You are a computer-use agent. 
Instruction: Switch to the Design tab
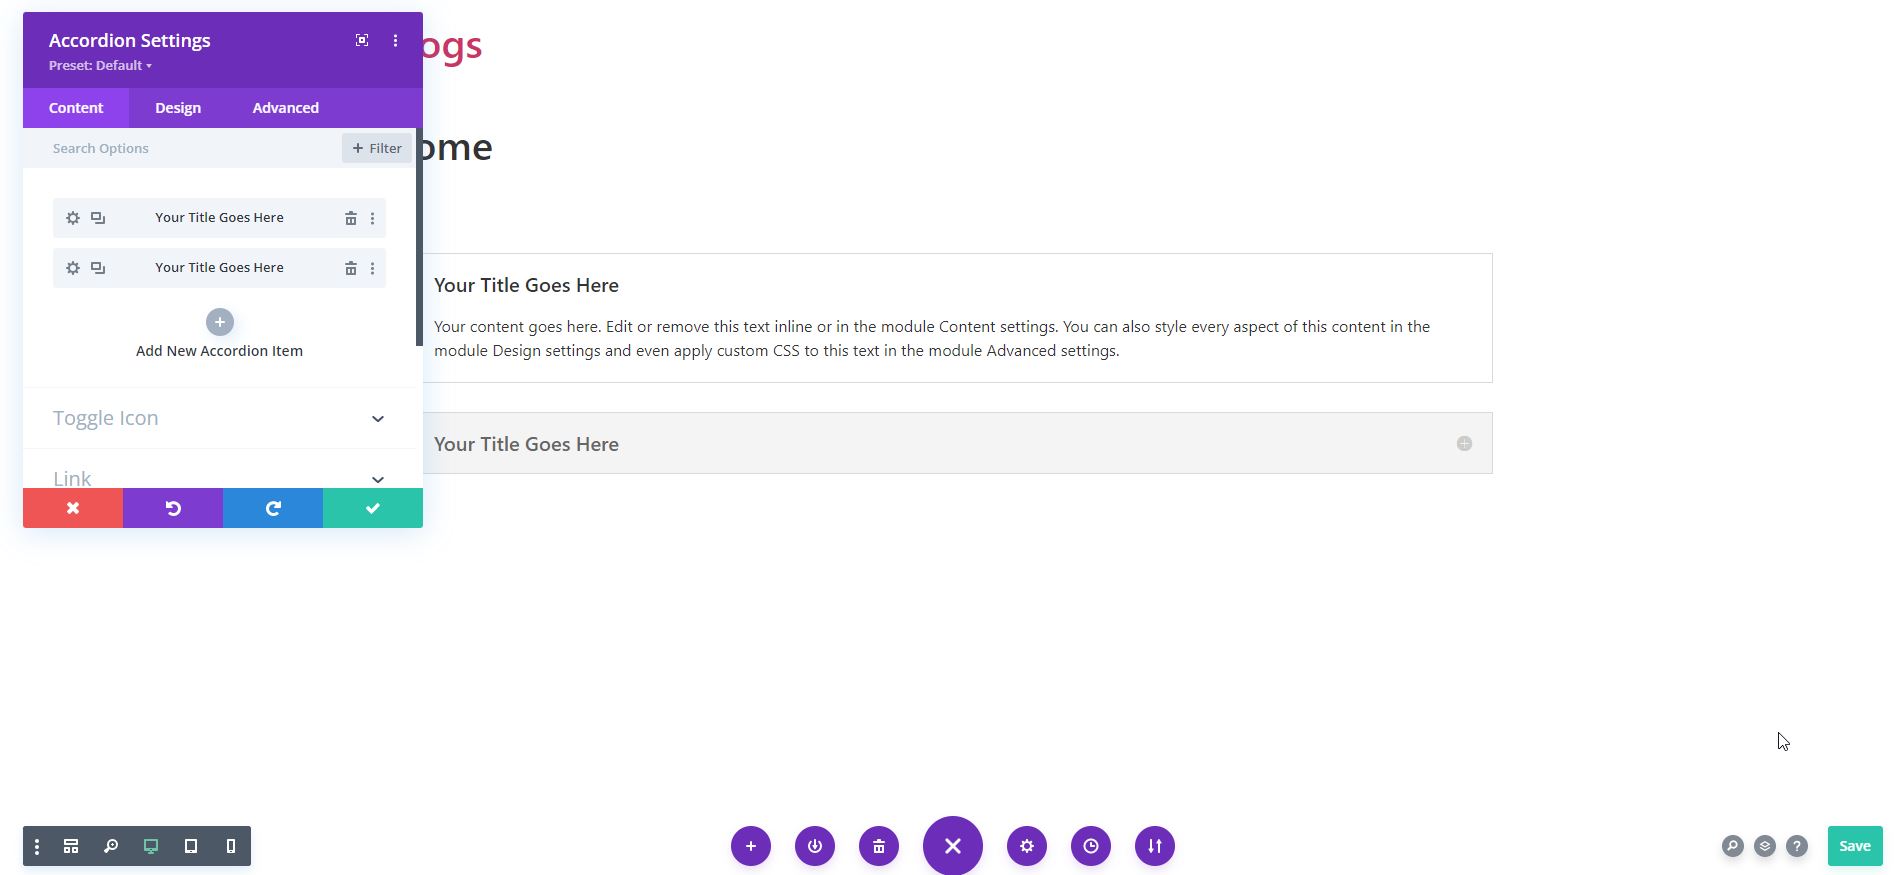click(178, 108)
